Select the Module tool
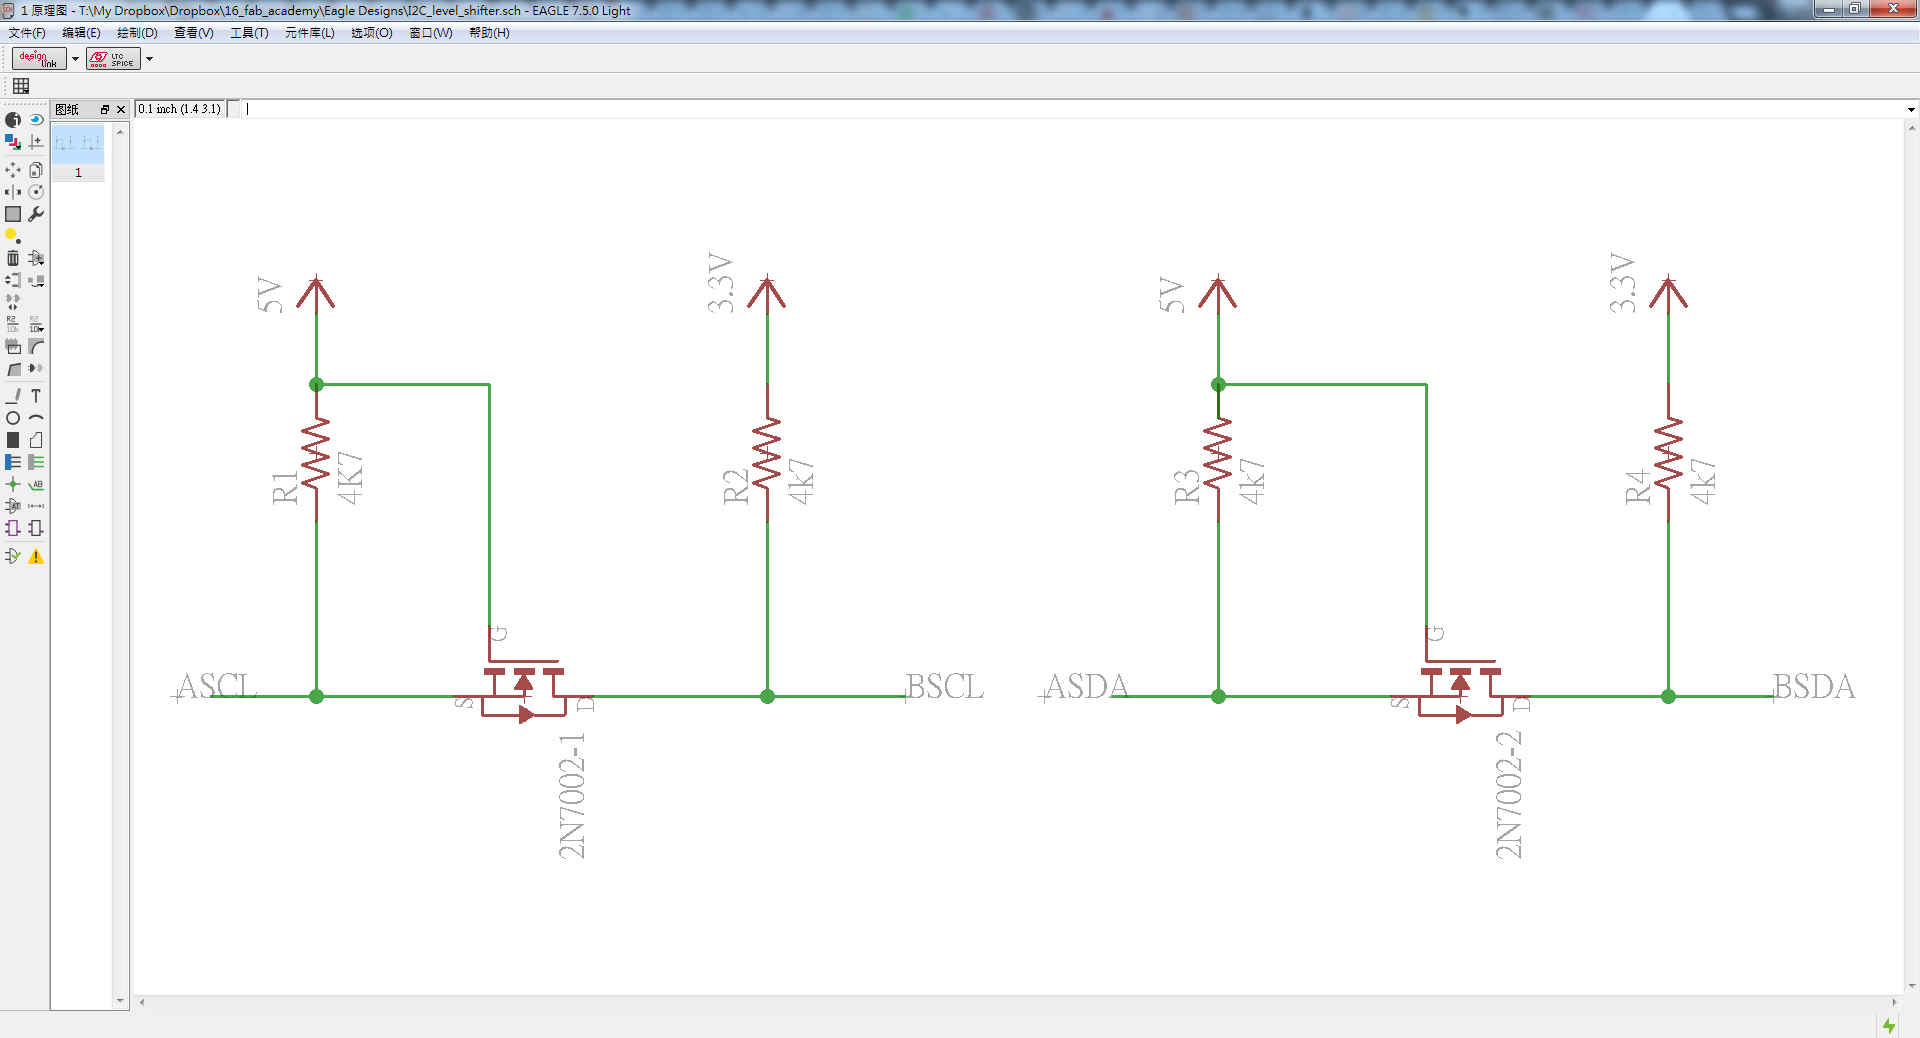Image resolution: width=1920 pixels, height=1038 pixels. (x=13, y=528)
